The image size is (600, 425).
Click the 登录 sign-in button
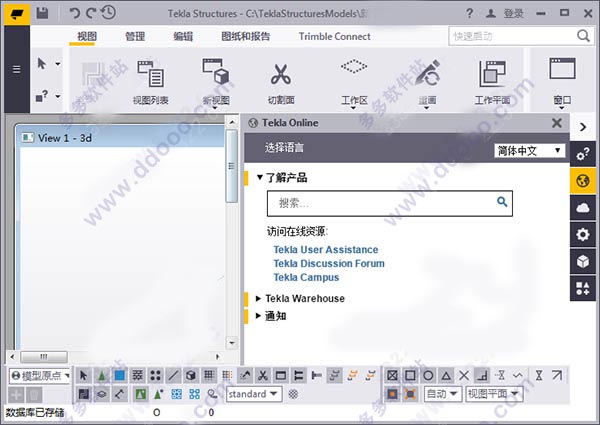514,14
